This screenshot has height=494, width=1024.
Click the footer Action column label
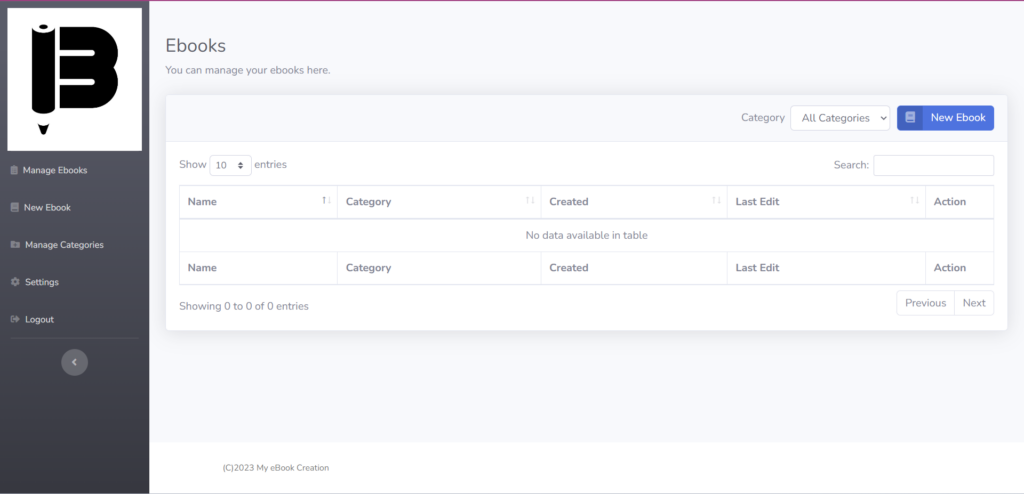(x=950, y=268)
